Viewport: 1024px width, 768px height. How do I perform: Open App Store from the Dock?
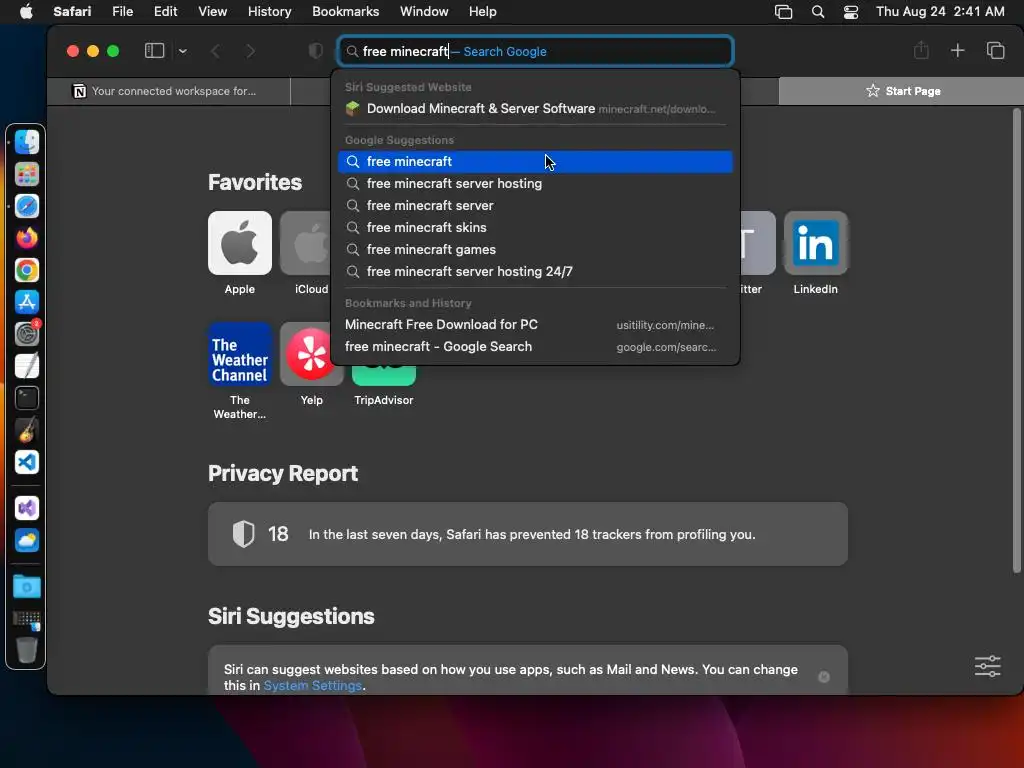point(27,302)
